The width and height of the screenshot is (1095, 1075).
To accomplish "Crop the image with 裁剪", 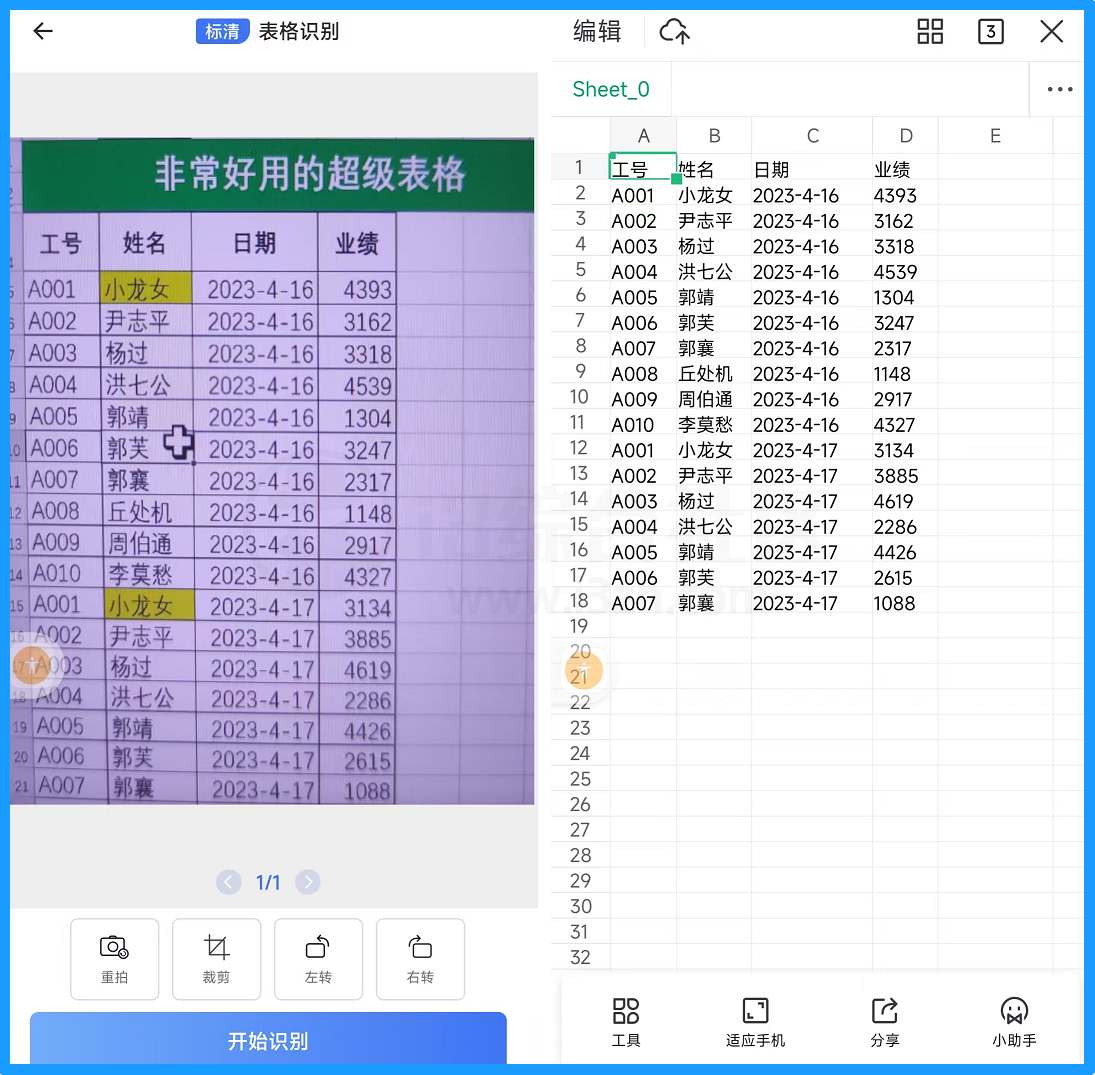I will click(216, 958).
